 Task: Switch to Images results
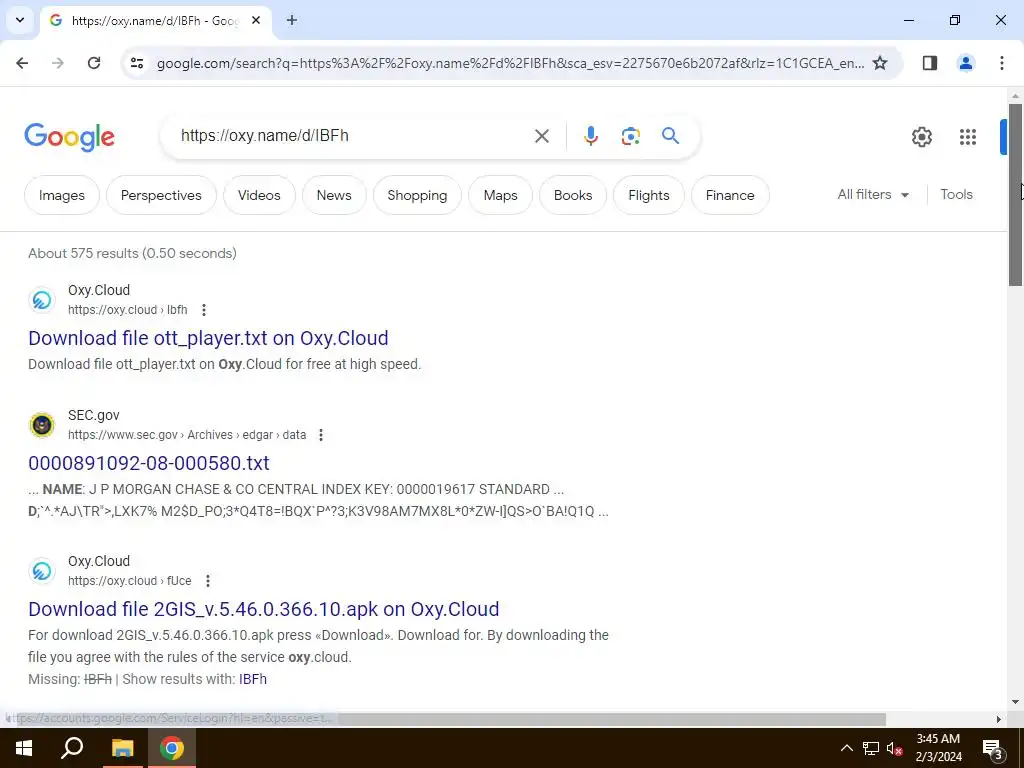coord(62,195)
